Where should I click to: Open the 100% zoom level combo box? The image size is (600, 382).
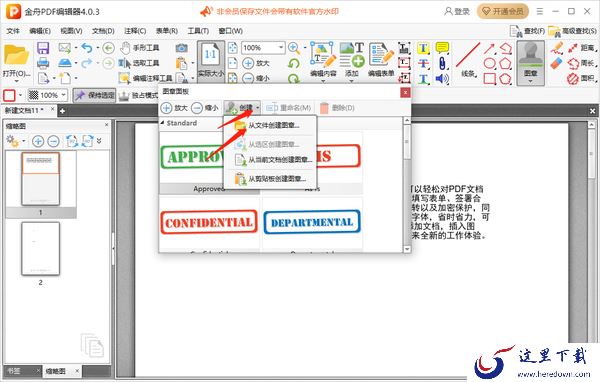pos(264,48)
